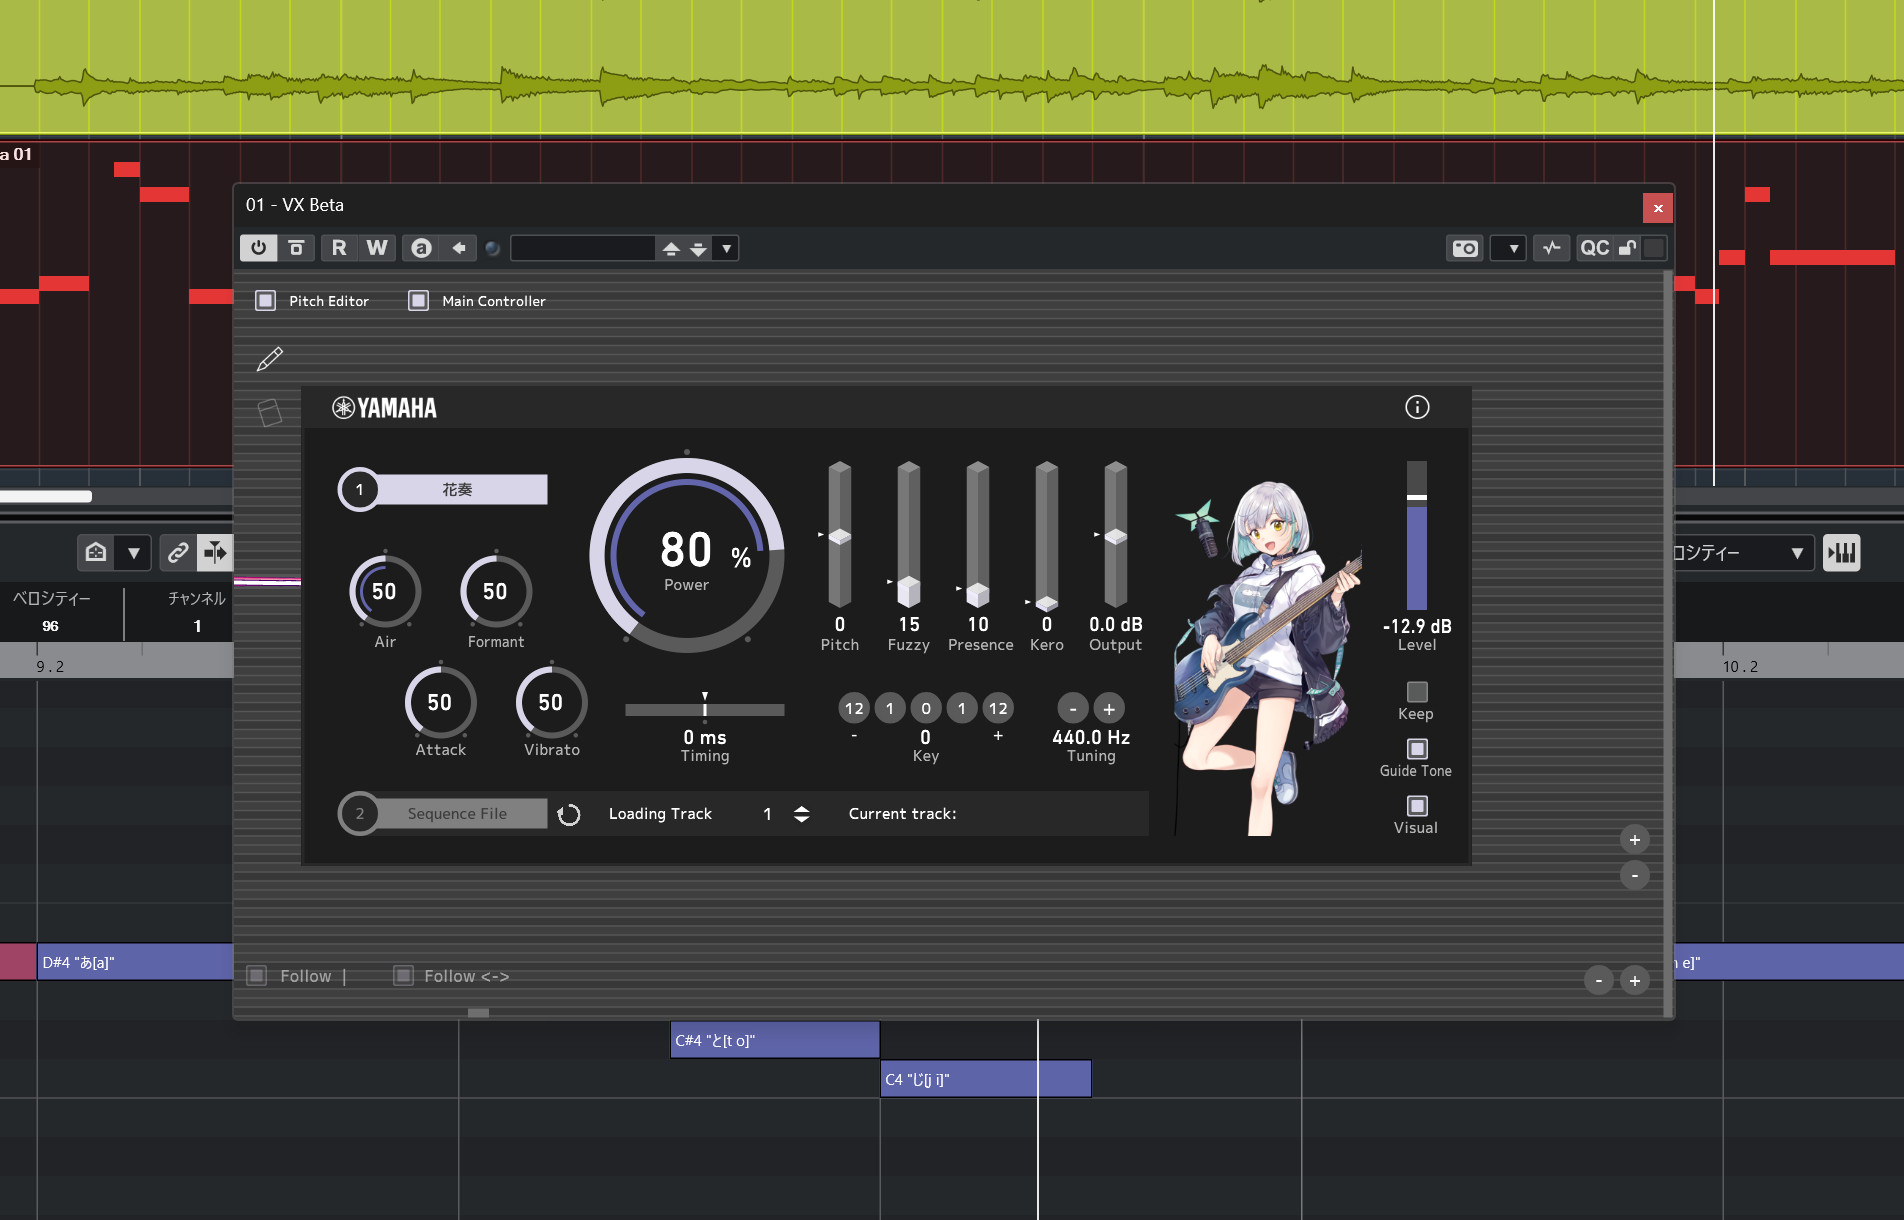Click the reload sequence file icon
Screen dimensions: 1904x1220
568,814
